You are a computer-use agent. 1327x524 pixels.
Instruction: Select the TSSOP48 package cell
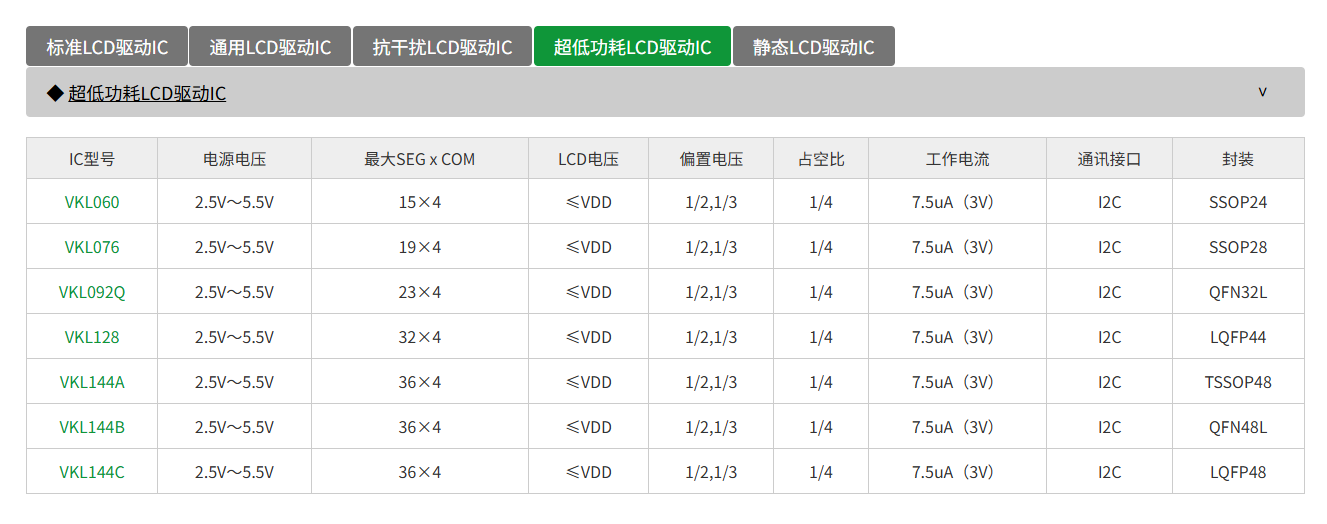(1237, 382)
